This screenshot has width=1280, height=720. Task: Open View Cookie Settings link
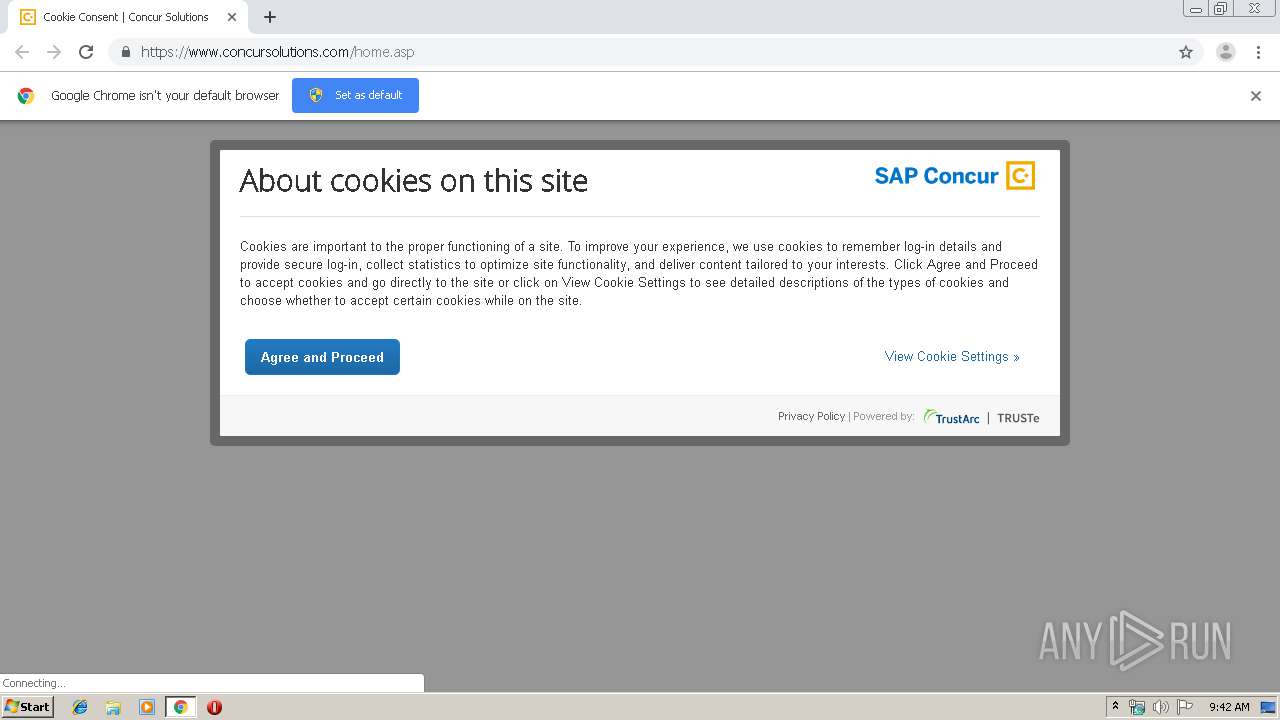click(952, 356)
